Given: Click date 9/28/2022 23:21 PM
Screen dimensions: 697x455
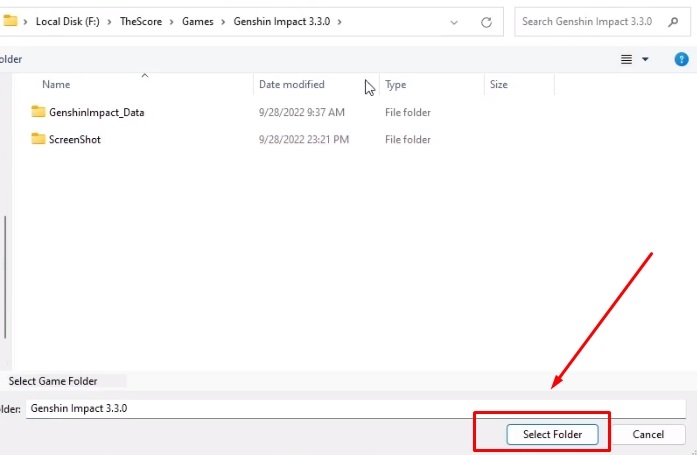Looking at the screenshot, I should click(304, 140).
